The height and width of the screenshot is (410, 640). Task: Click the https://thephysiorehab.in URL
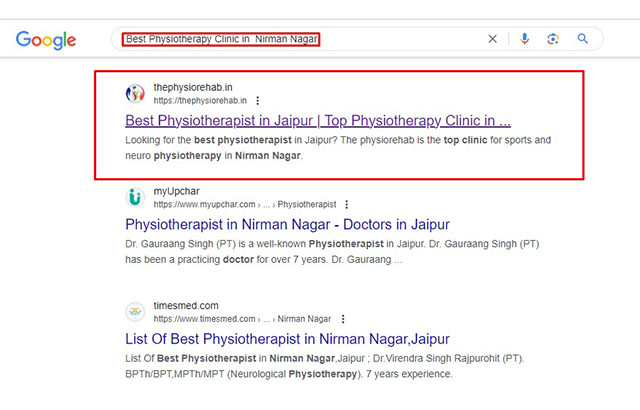[x=200, y=101]
